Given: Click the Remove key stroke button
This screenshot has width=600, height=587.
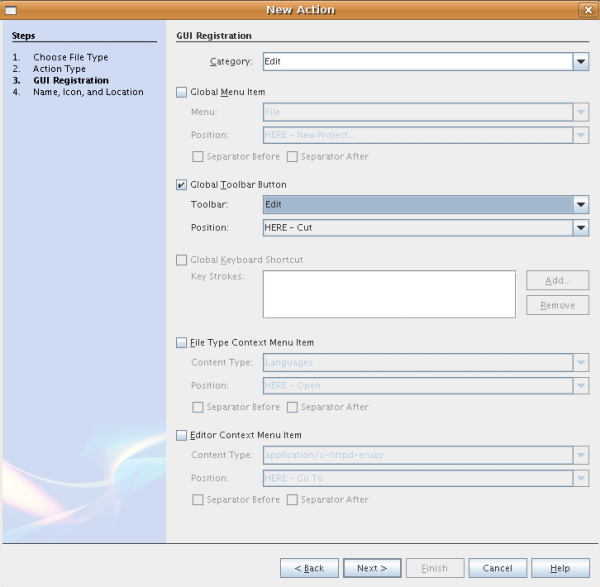Looking at the screenshot, I should [x=558, y=305].
